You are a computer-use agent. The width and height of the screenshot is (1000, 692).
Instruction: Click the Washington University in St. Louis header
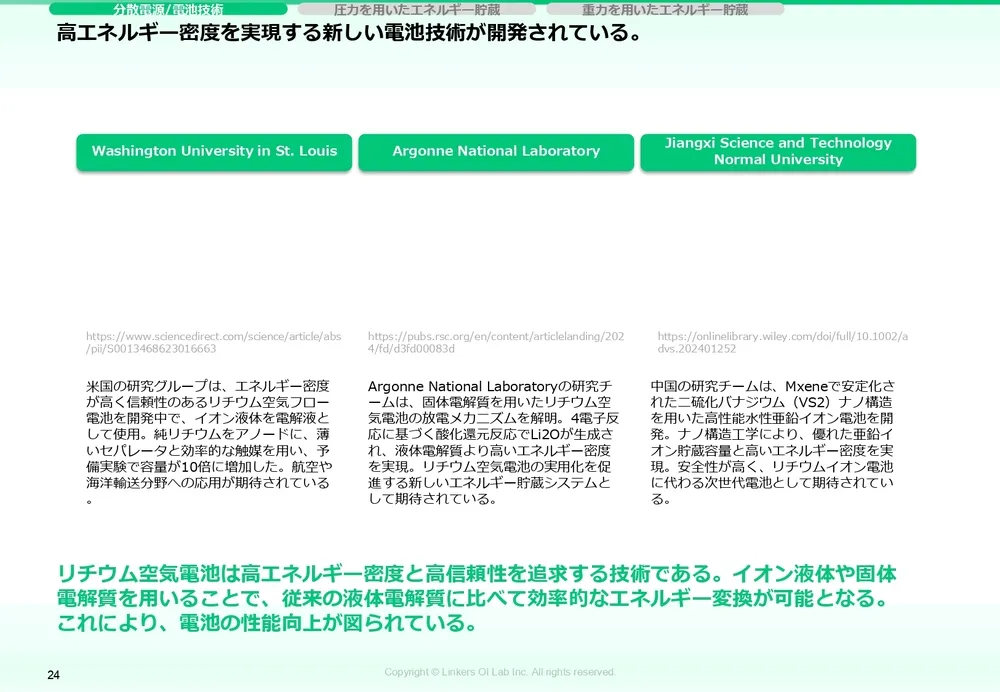tap(214, 151)
